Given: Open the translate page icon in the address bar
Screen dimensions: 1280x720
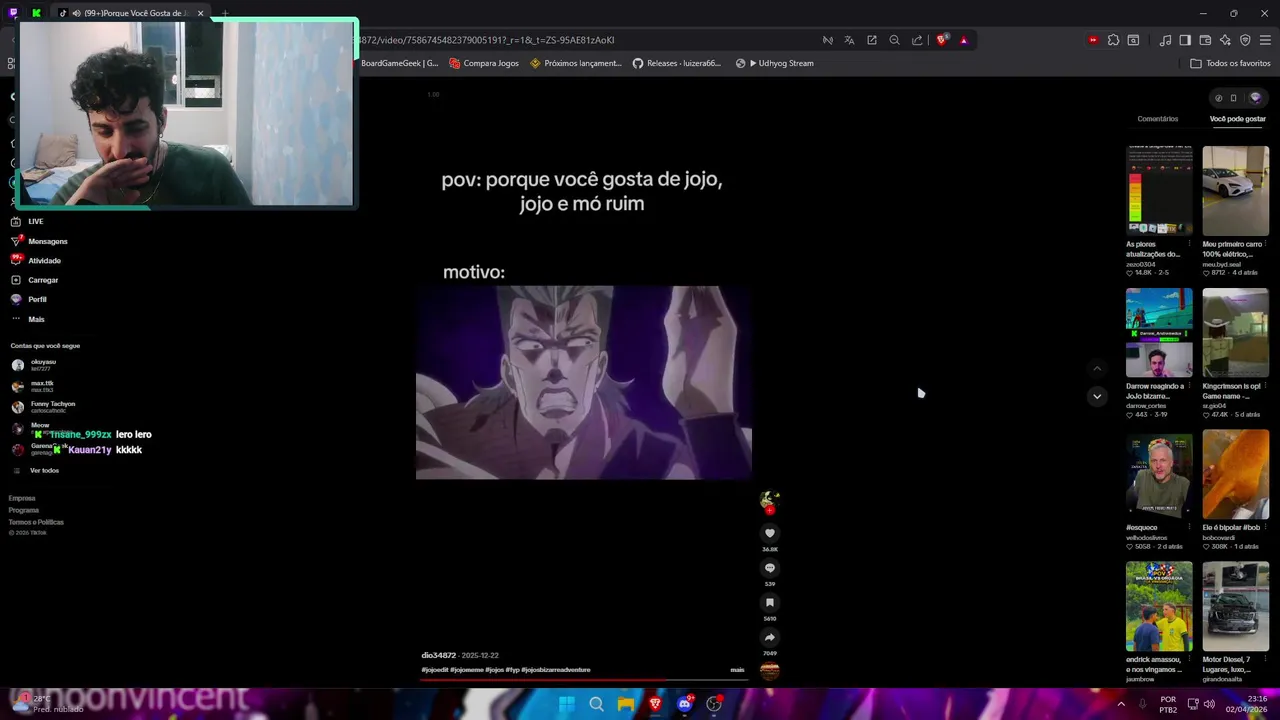Looking at the screenshot, I should tap(849, 40).
